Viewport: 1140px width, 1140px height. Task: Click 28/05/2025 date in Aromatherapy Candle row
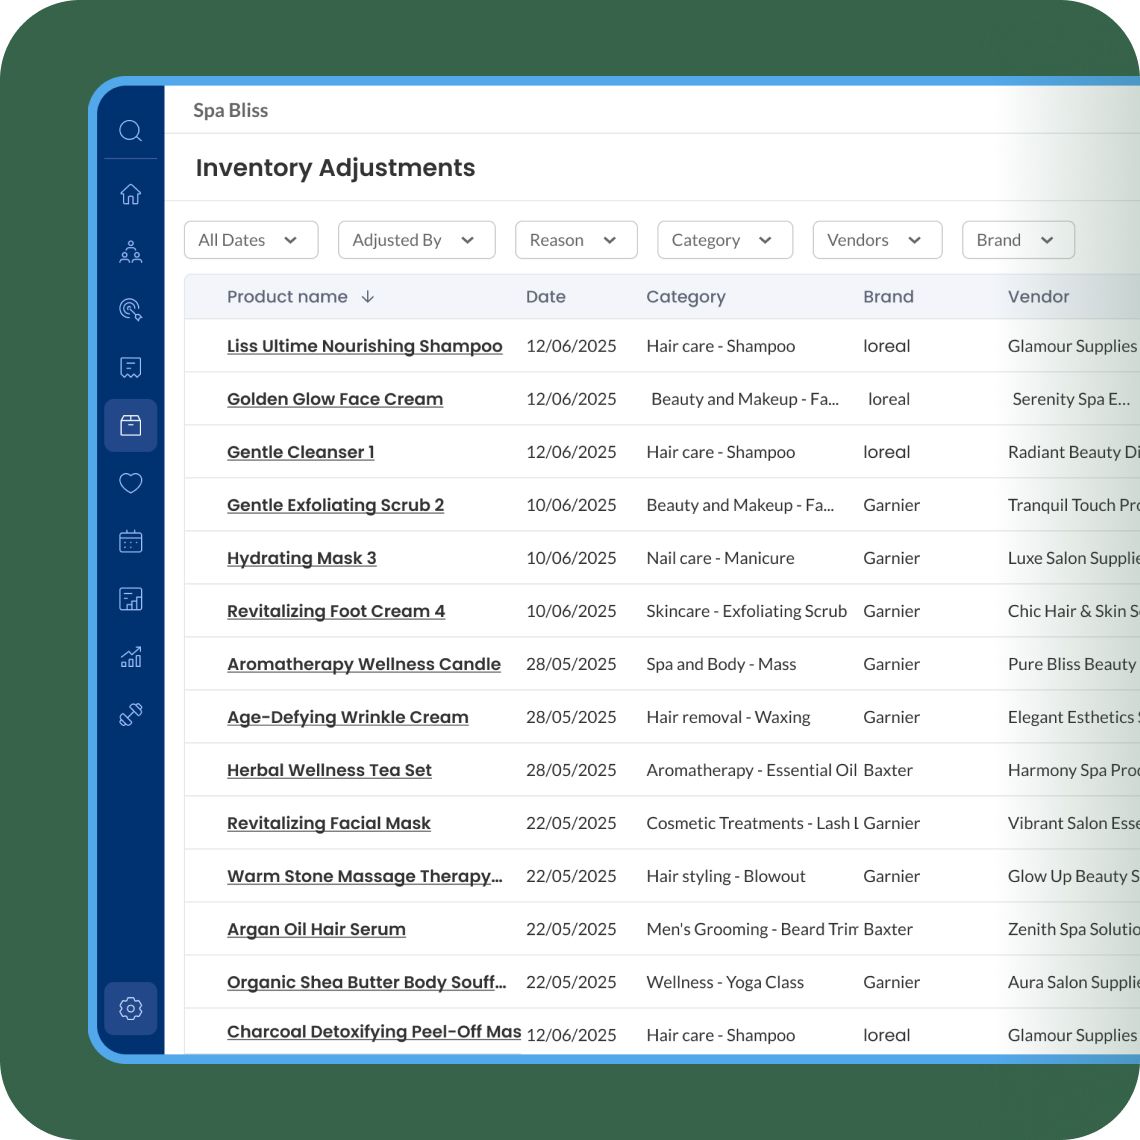pos(571,665)
